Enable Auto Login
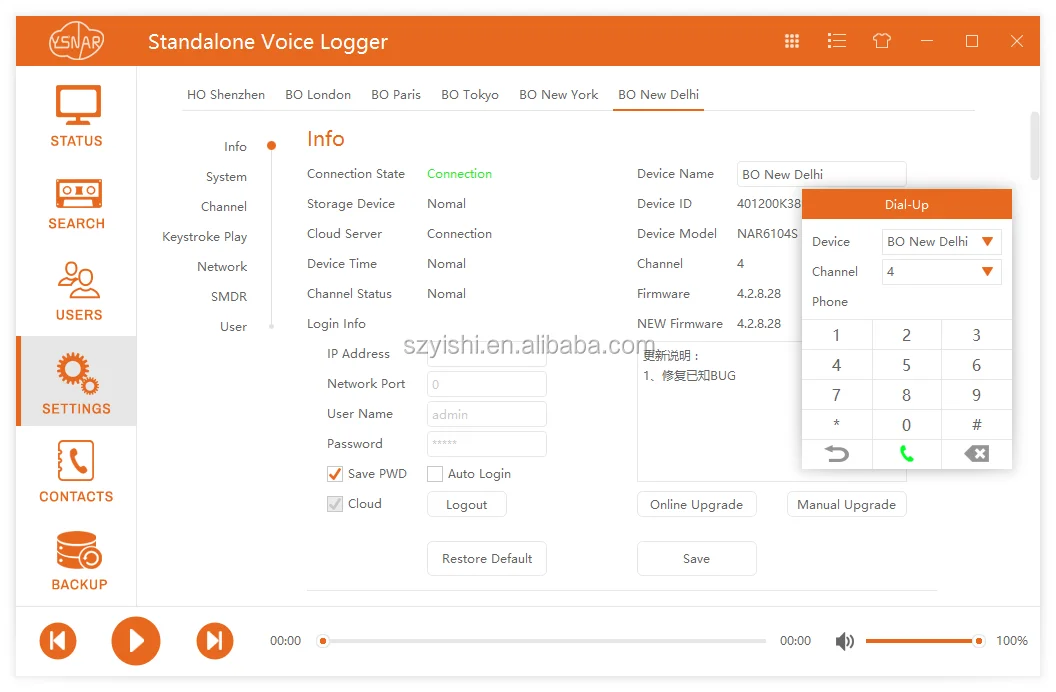This screenshot has width=1056, height=692. pyautogui.click(x=435, y=474)
